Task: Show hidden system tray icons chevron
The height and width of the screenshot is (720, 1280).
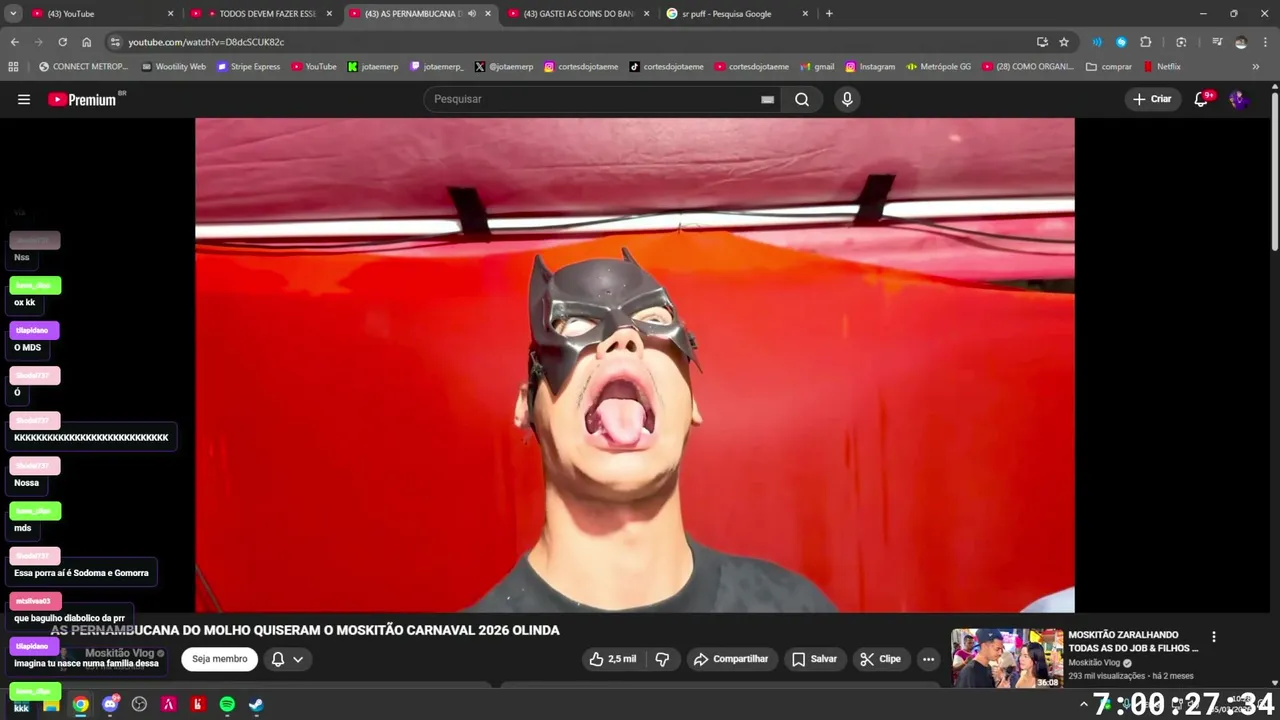Action: click(x=1083, y=704)
